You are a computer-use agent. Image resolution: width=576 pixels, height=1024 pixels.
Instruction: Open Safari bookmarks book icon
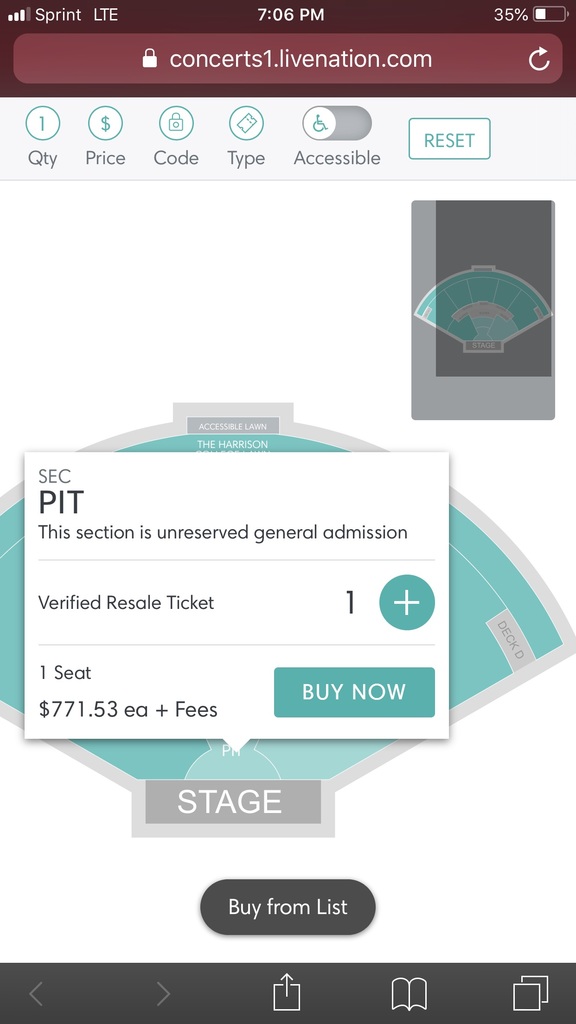click(x=409, y=994)
